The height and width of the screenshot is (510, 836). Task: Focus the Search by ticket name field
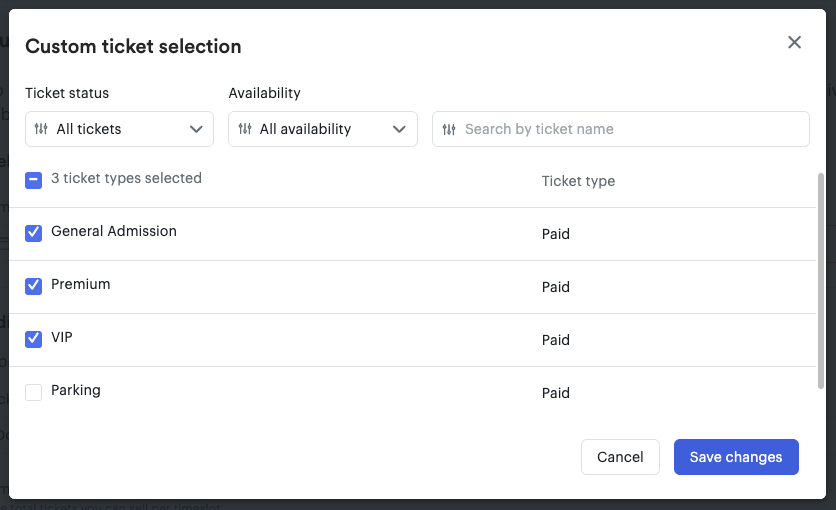coord(621,129)
